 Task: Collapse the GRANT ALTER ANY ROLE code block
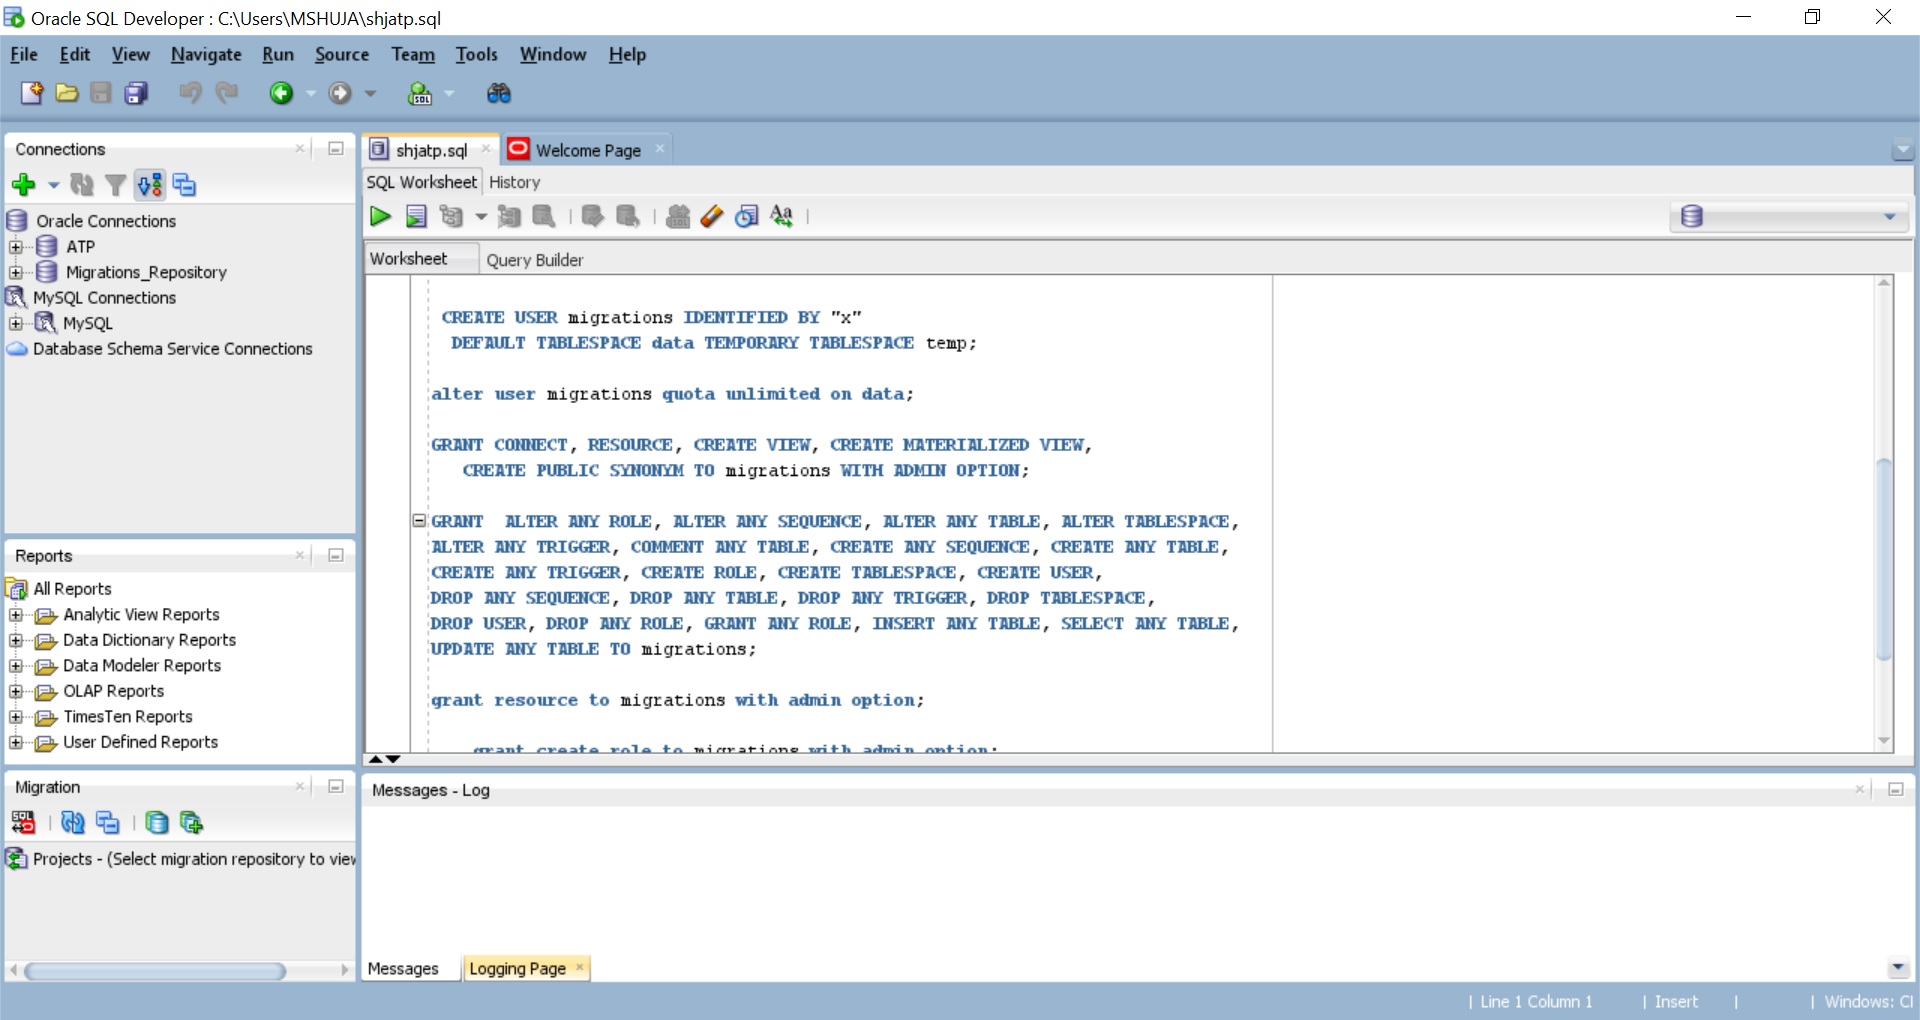click(x=418, y=521)
